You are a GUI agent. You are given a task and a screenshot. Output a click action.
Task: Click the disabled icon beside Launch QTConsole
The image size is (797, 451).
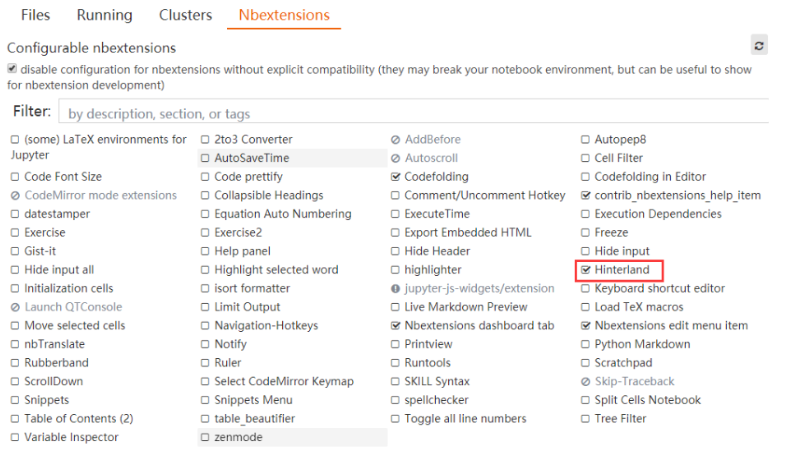click(15, 308)
